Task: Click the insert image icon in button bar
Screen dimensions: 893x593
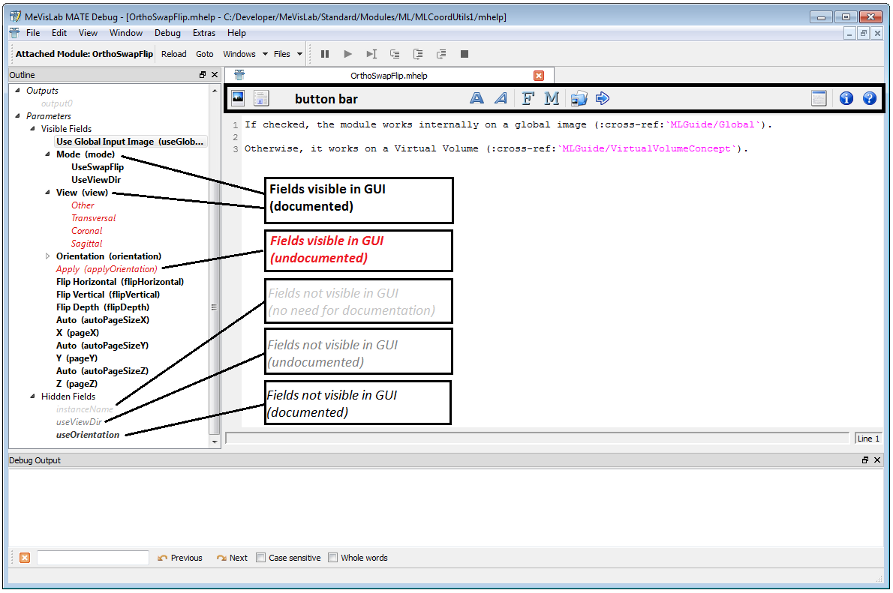Action: [x=238, y=98]
